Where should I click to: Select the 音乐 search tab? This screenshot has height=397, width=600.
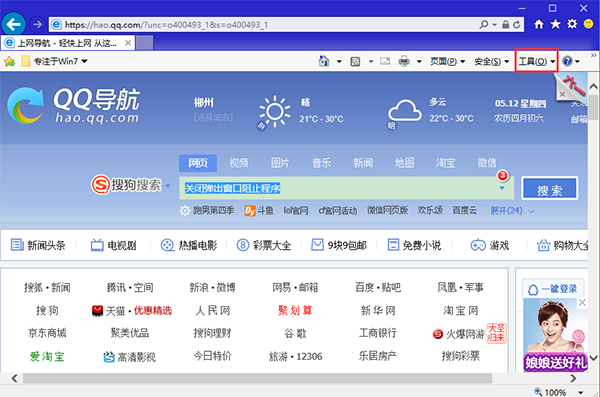(x=321, y=163)
